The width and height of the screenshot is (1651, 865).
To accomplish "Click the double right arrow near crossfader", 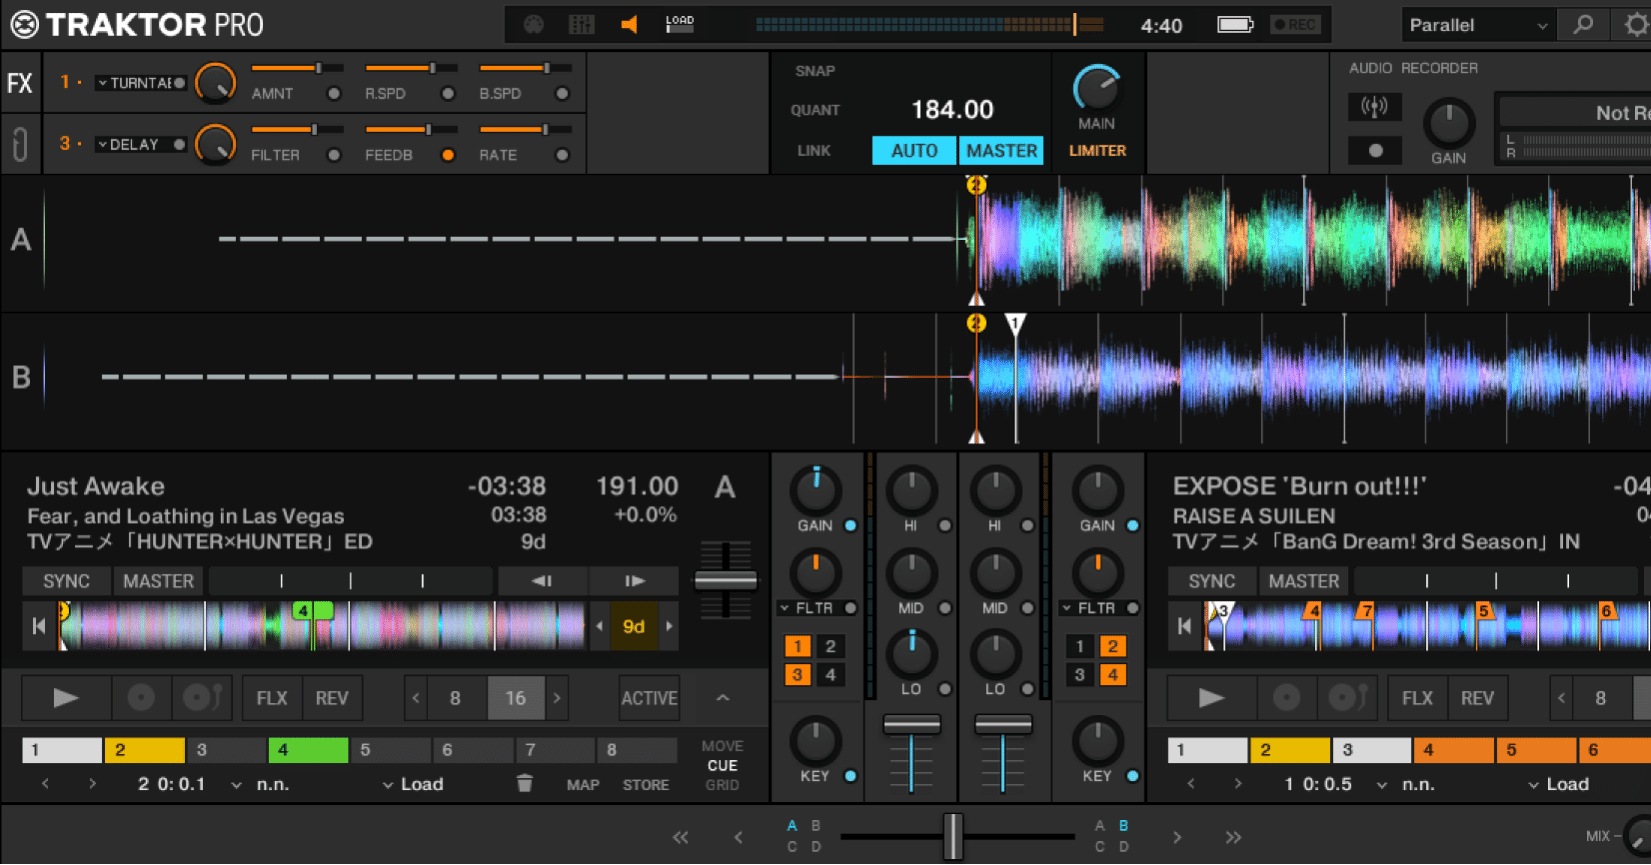I will pos(1233,837).
